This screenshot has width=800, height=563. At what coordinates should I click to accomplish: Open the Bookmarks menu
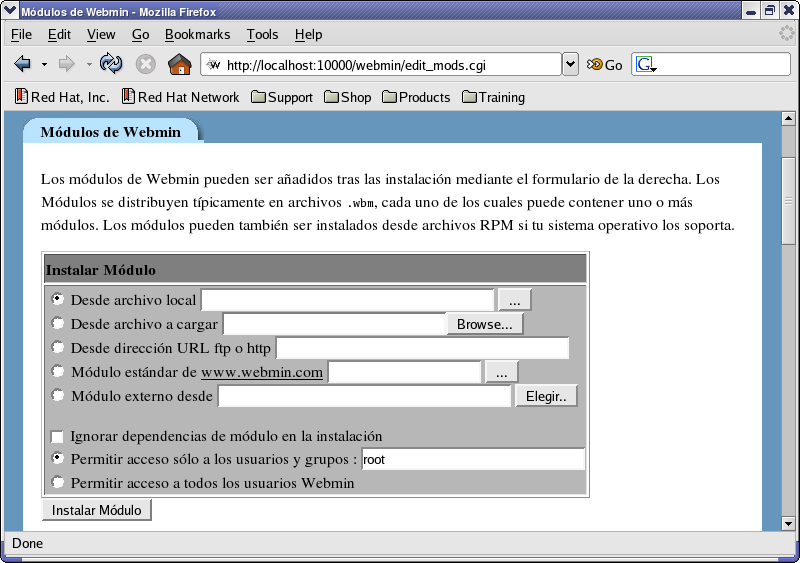[x=197, y=34]
